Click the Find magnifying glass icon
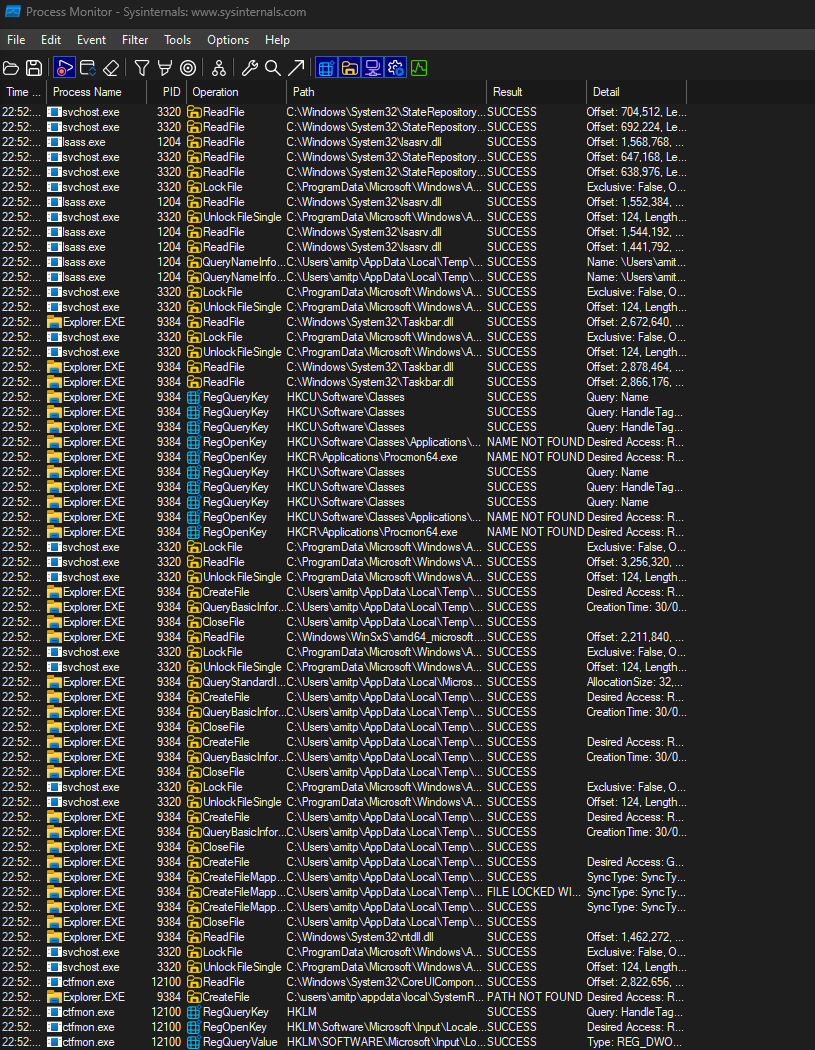 (x=272, y=68)
